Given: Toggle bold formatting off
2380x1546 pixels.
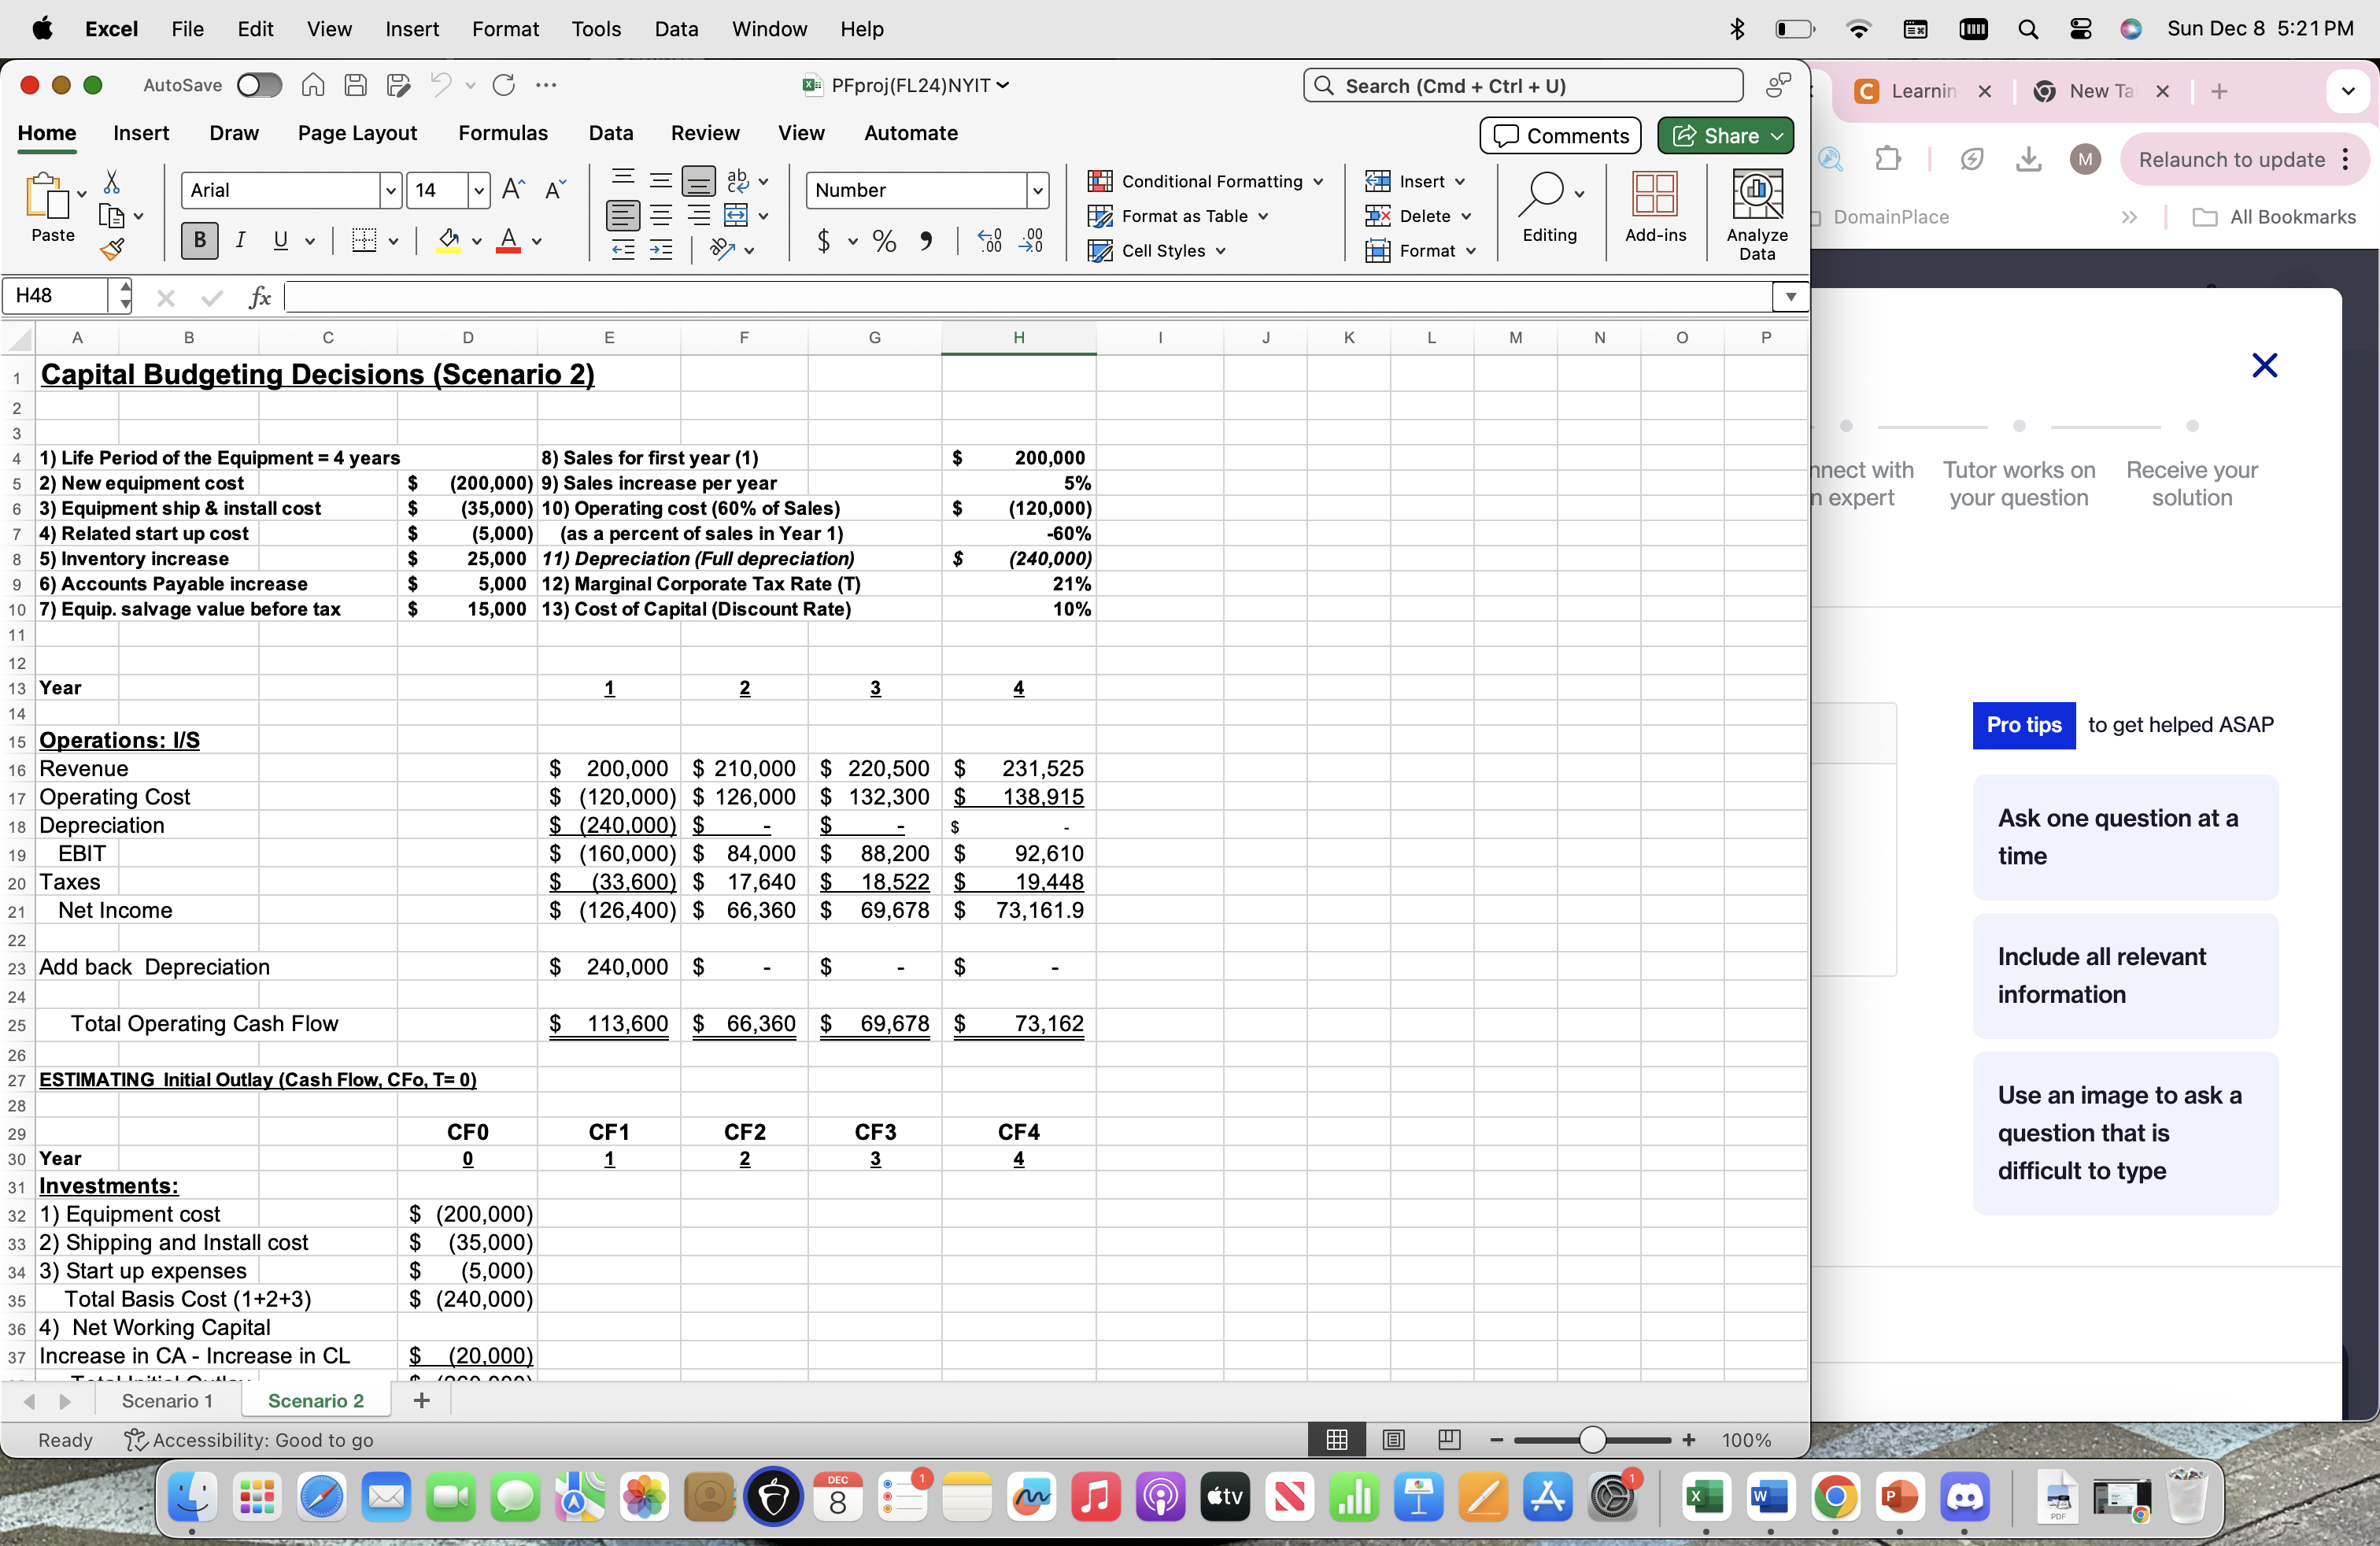Looking at the screenshot, I should pos(198,240).
